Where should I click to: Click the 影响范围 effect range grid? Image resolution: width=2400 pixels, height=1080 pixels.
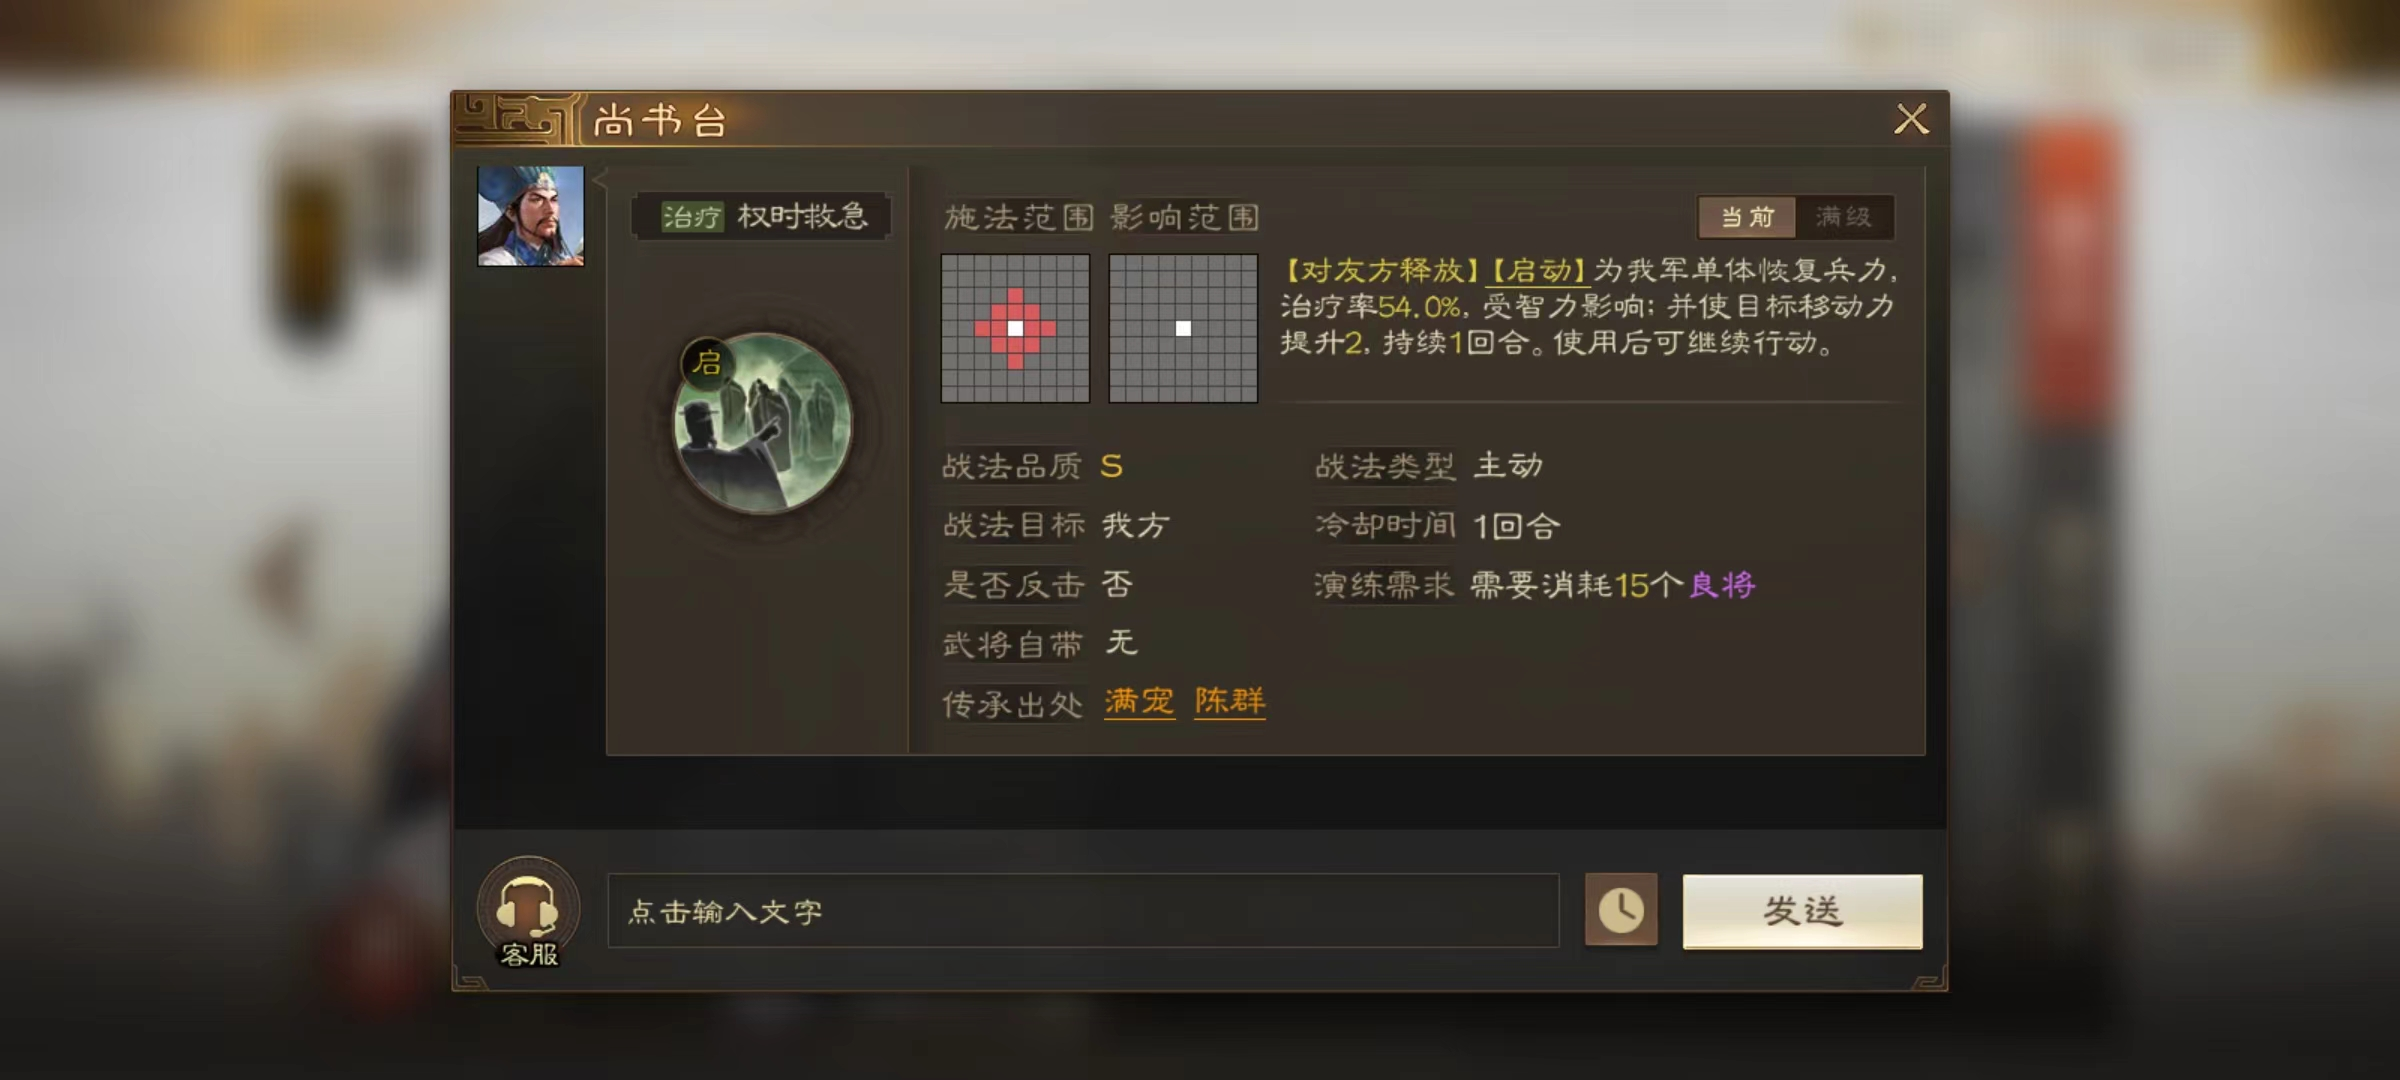[1183, 328]
